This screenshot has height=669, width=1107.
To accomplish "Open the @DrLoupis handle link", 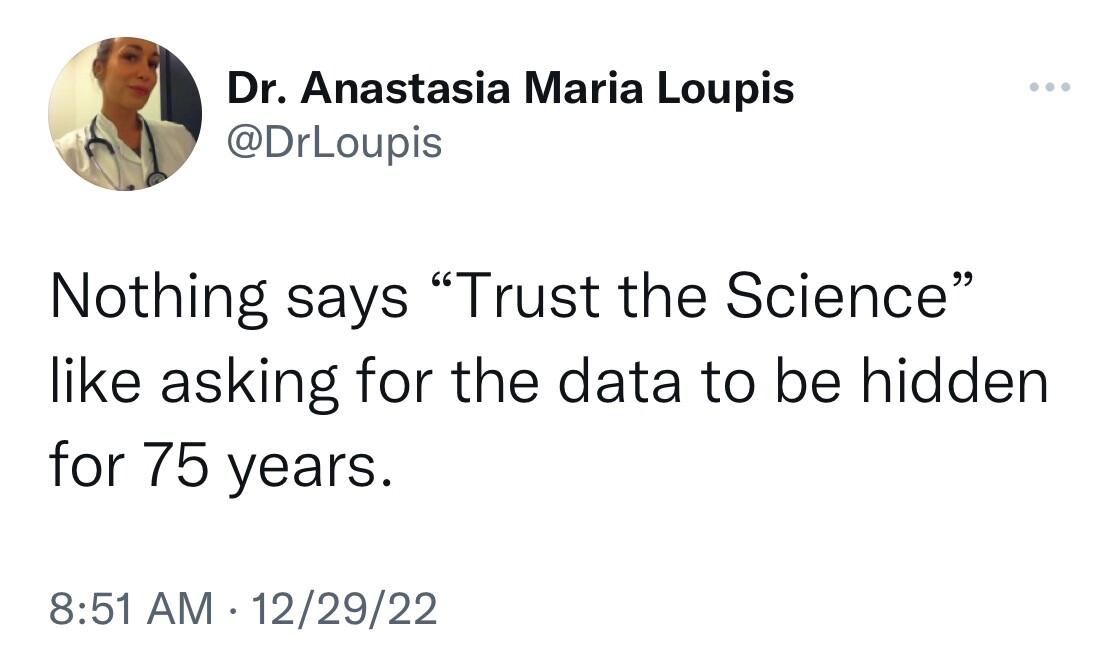I will pos(335,144).
